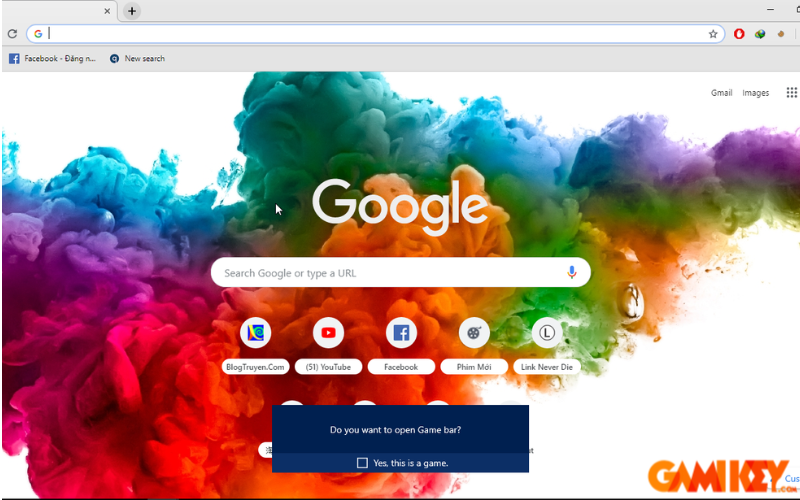Image resolution: width=800 pixels, height=500 pixels.
Task: Focus the address bar input field
Action: click(375, 34)
